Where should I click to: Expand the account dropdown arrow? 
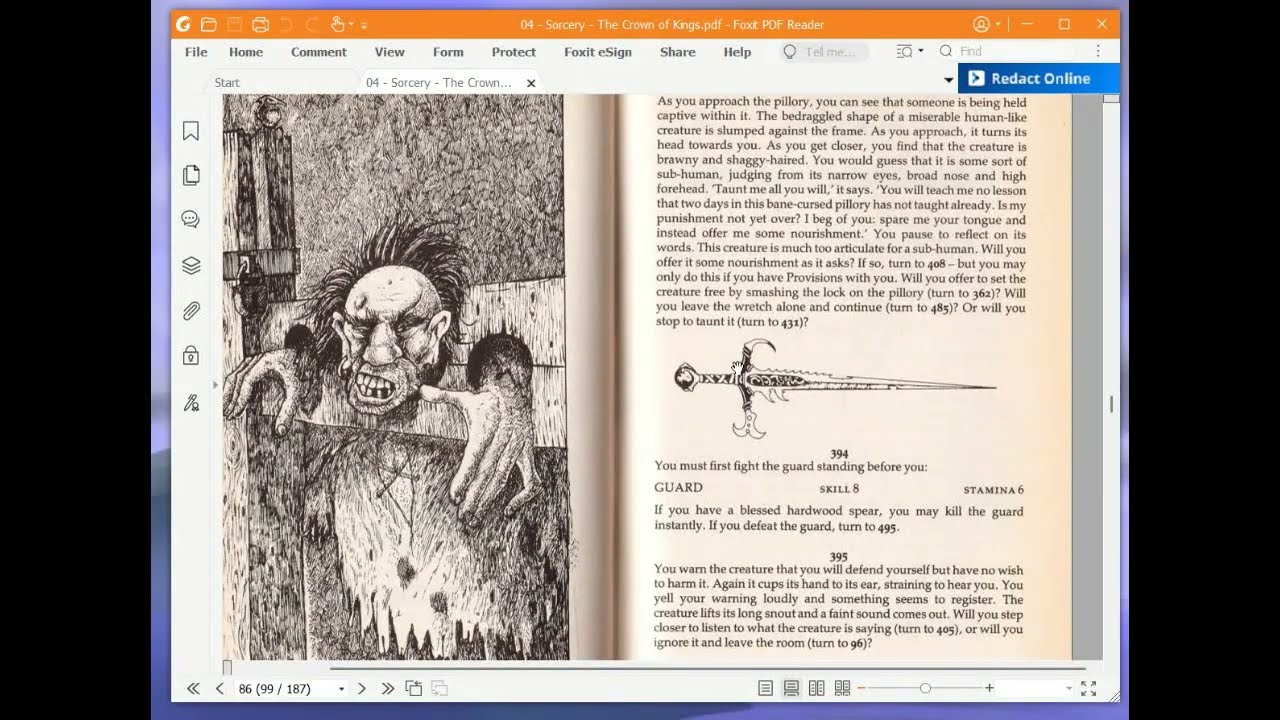click(x=998, y=24)
